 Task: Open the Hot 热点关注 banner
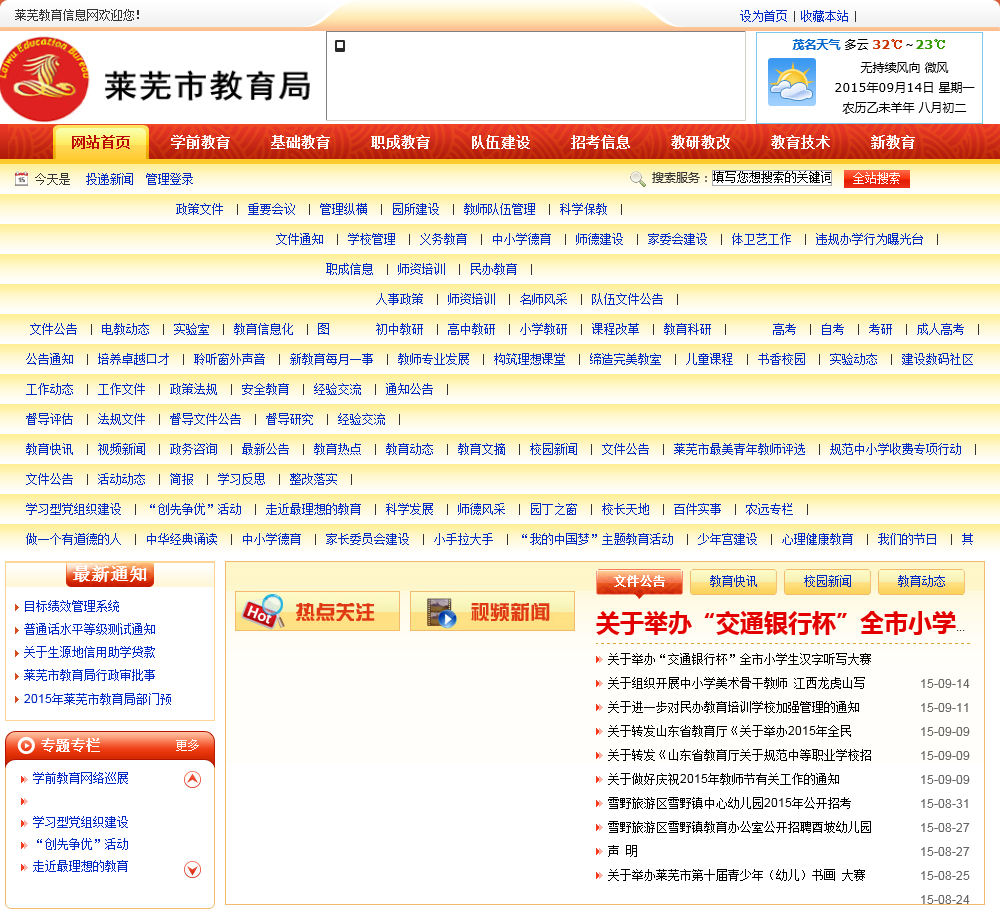click(x=317, y=611)
